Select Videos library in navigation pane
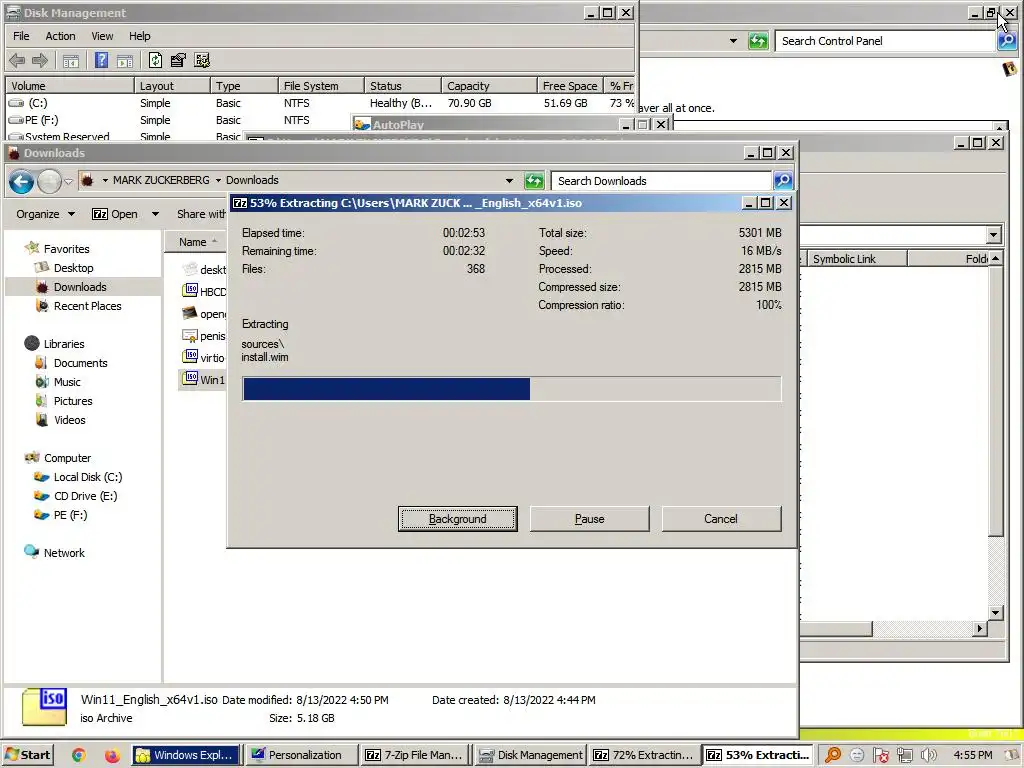The image size is (1024, 768). coord(69,420)
